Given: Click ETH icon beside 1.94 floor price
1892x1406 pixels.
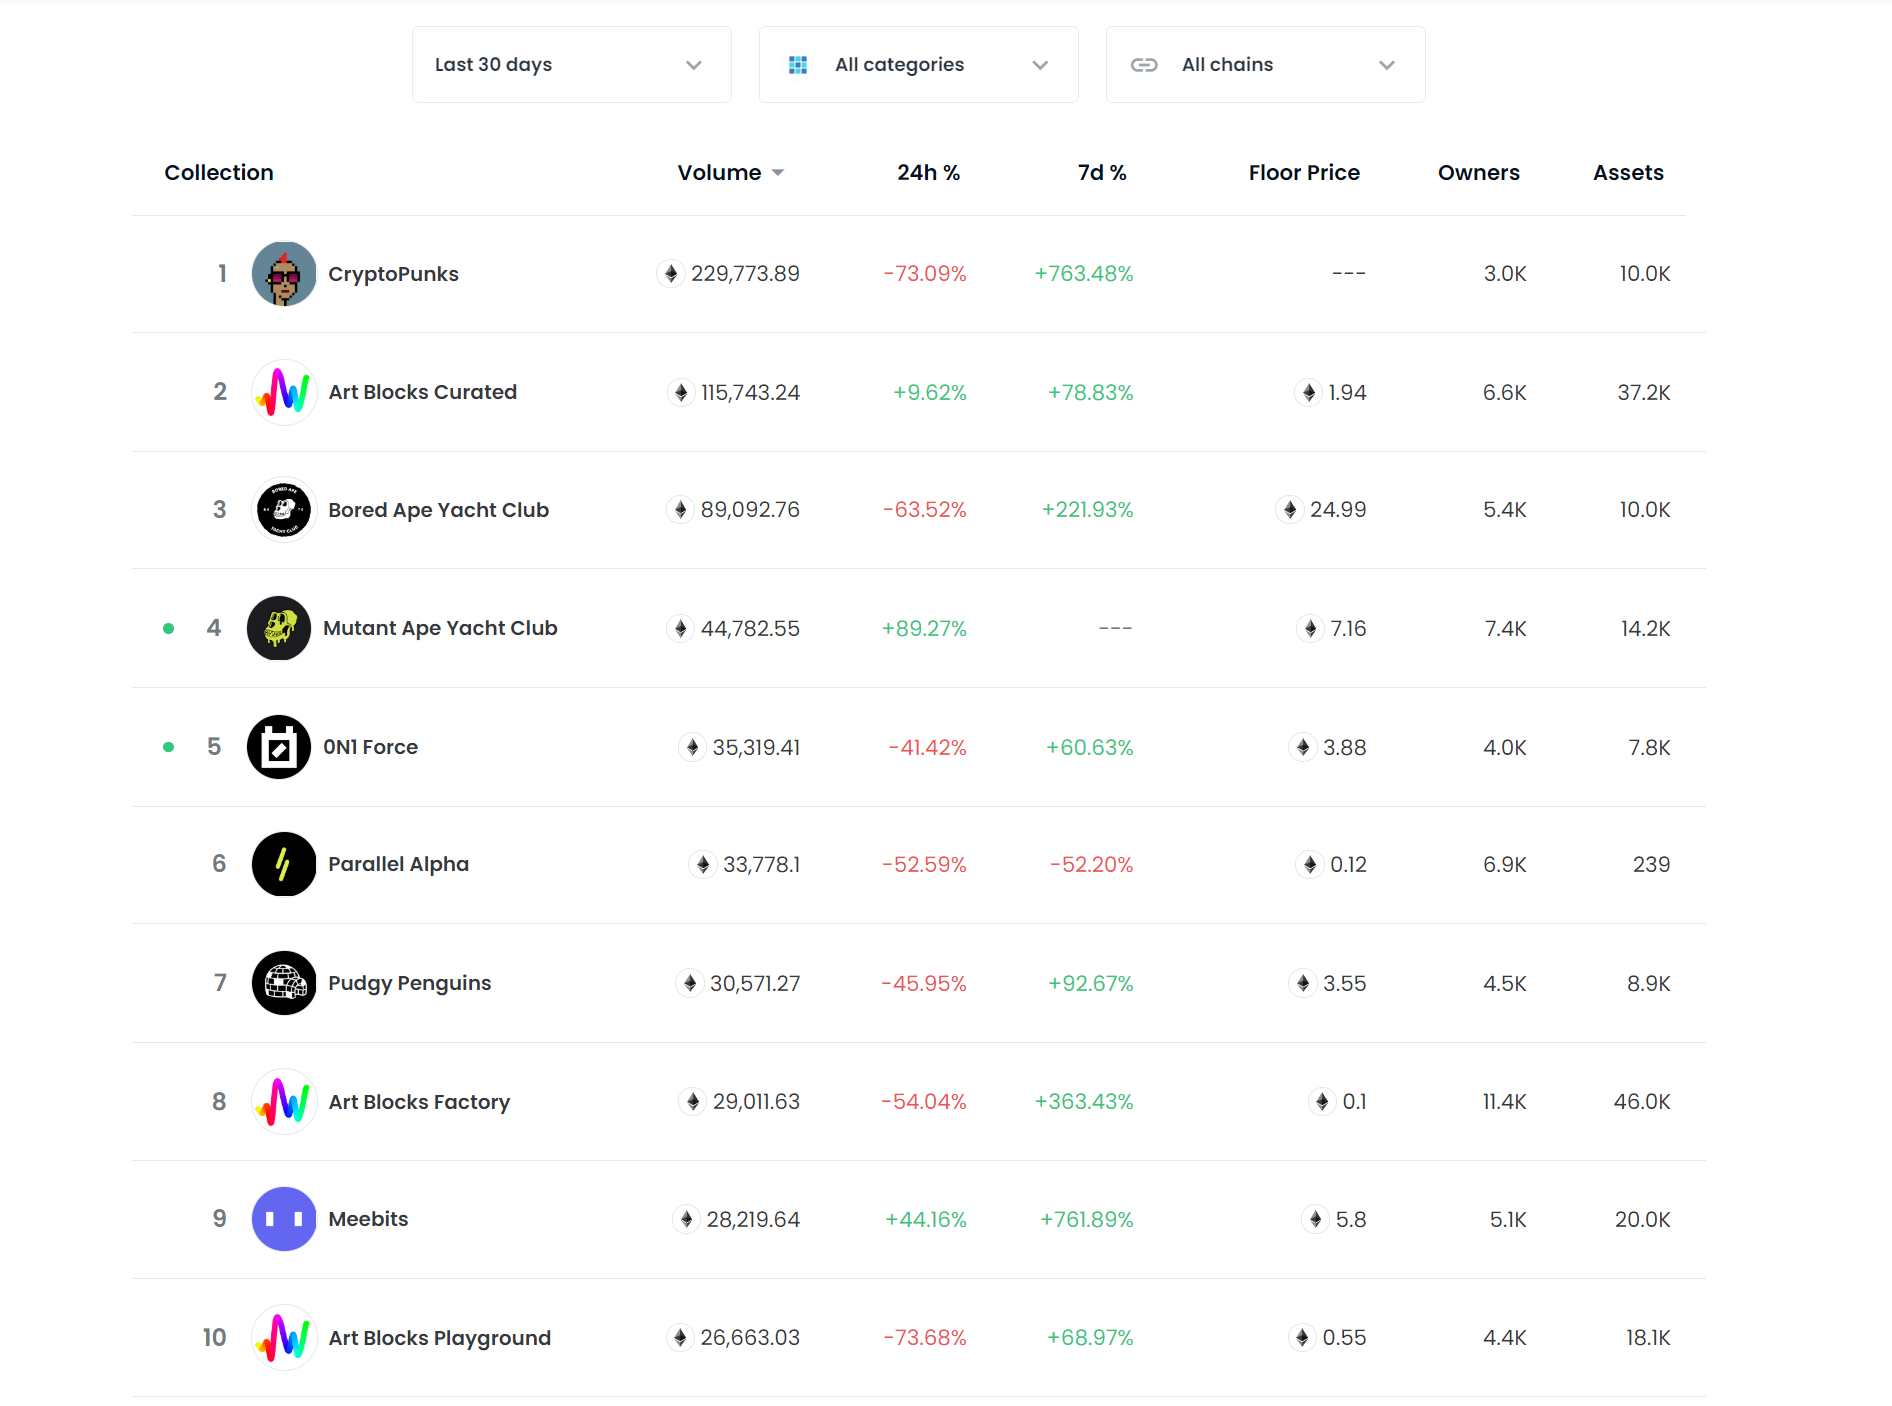Looking at the screenshot, I should [1309, 392].
